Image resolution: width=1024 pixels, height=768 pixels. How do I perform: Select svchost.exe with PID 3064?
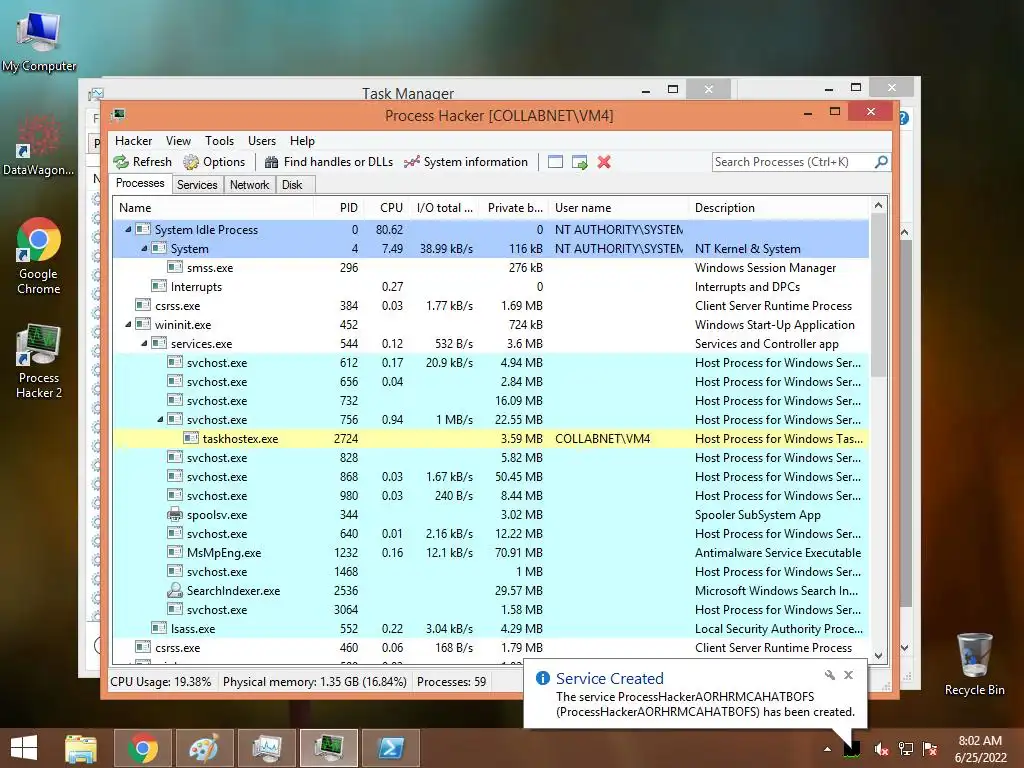pos(491,610)
